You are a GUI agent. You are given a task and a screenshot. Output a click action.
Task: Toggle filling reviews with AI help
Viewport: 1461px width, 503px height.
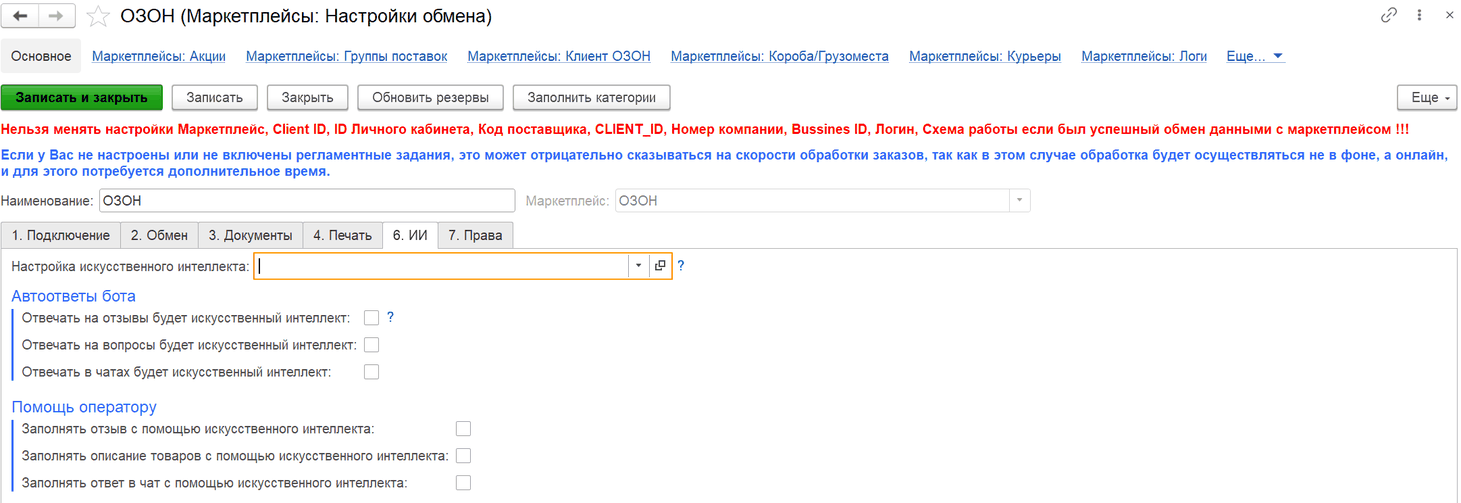click(463, 429)
